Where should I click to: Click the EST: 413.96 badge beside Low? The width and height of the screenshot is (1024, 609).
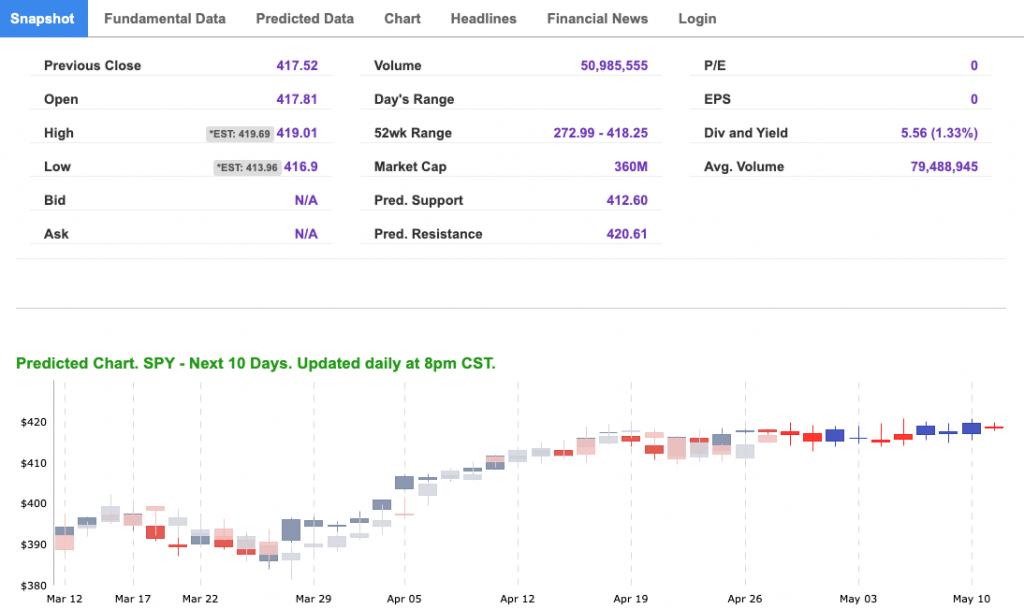(x=242, y=167)
